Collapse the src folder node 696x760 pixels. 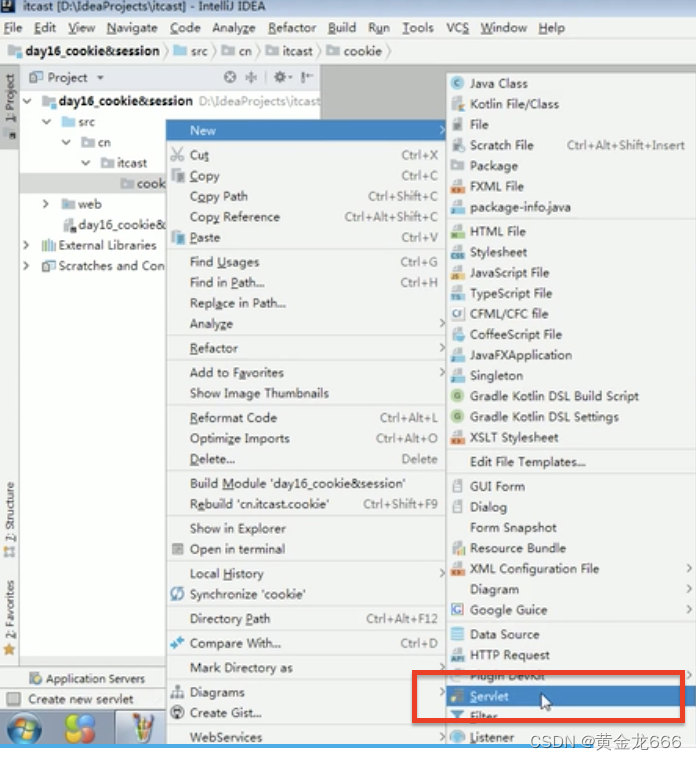coord(47,122)
